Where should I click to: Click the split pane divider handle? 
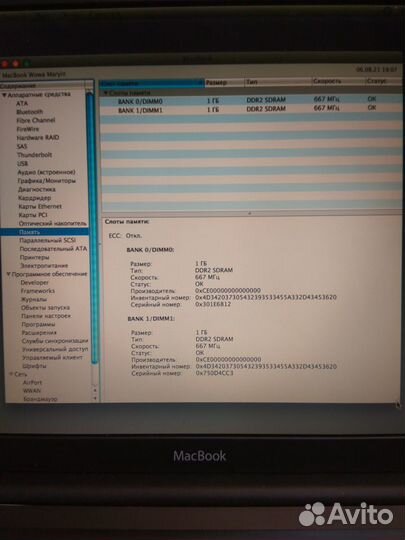click(x=250, y=214)
